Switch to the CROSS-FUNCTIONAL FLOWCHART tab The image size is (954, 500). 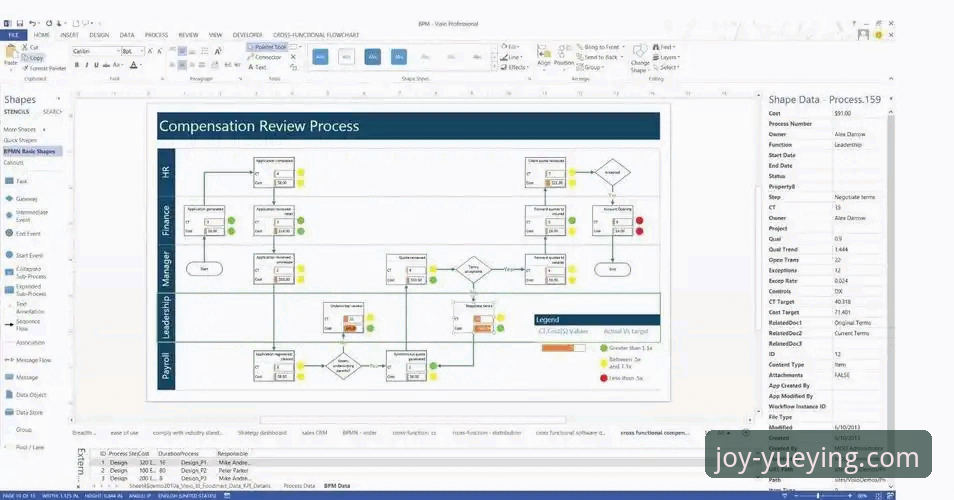316,35
